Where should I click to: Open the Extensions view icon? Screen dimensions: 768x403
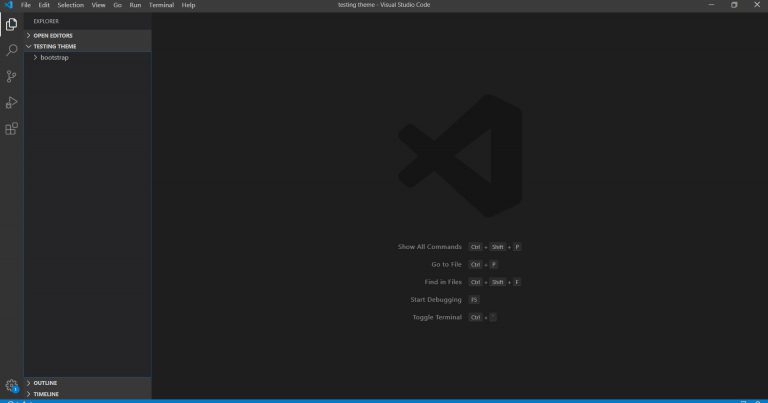tap(12, 128)
